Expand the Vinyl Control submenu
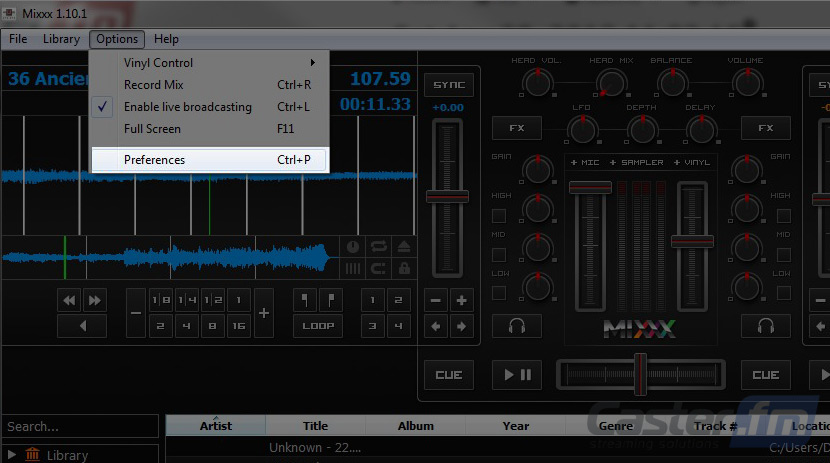Image resolution: width=830 pixels, height=463 pixels. pos(210,62)
